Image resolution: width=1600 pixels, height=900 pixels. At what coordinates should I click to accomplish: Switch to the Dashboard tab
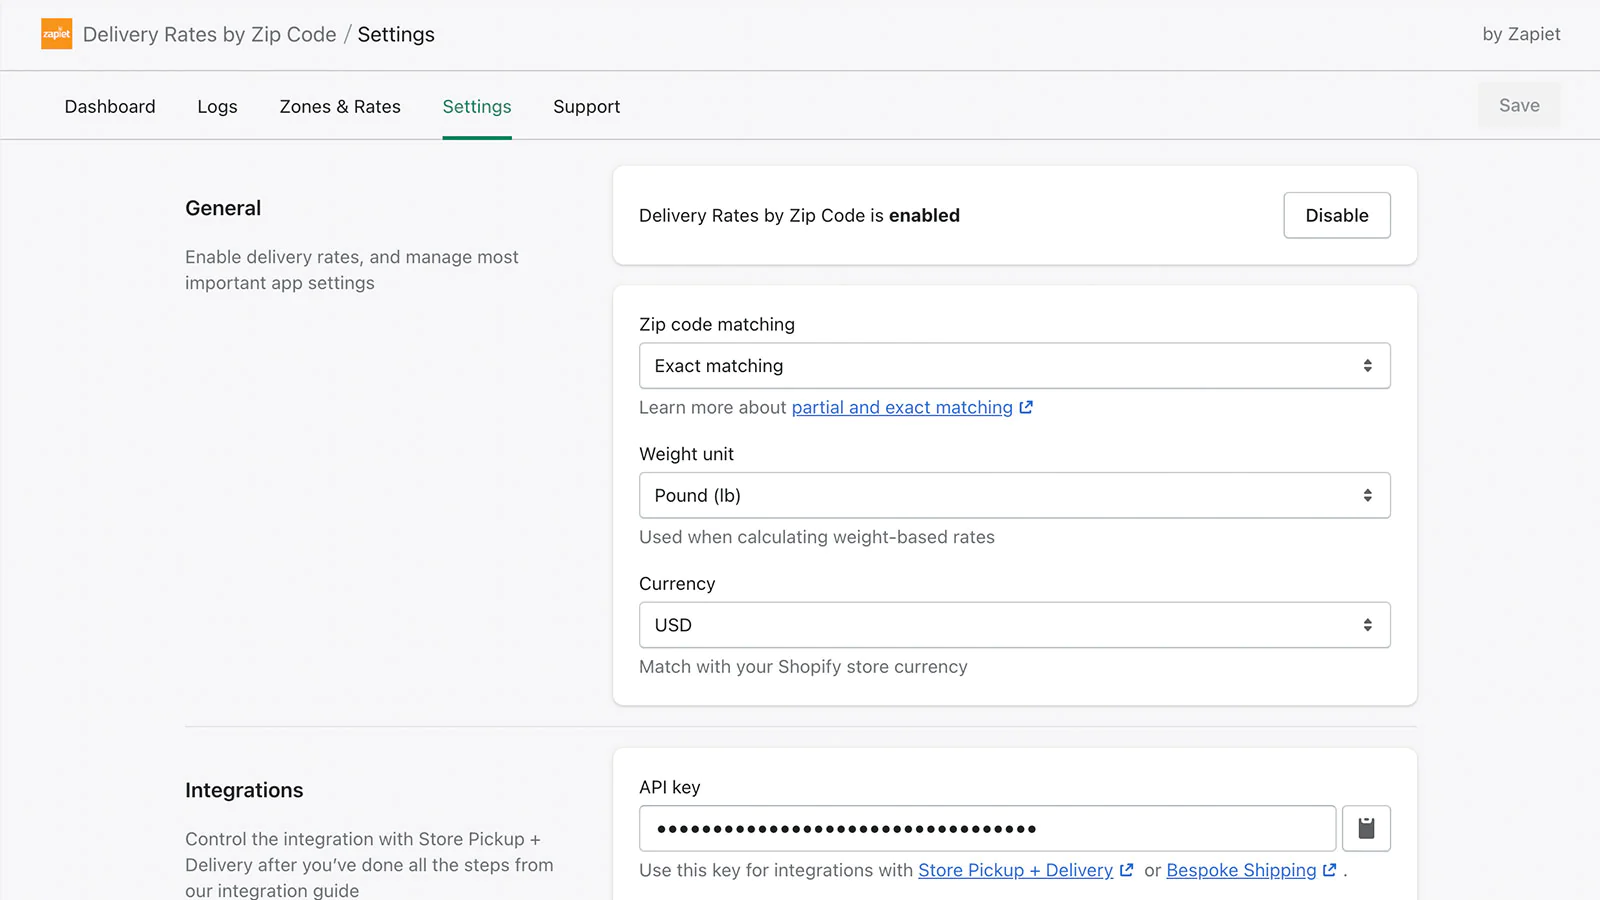110,106
